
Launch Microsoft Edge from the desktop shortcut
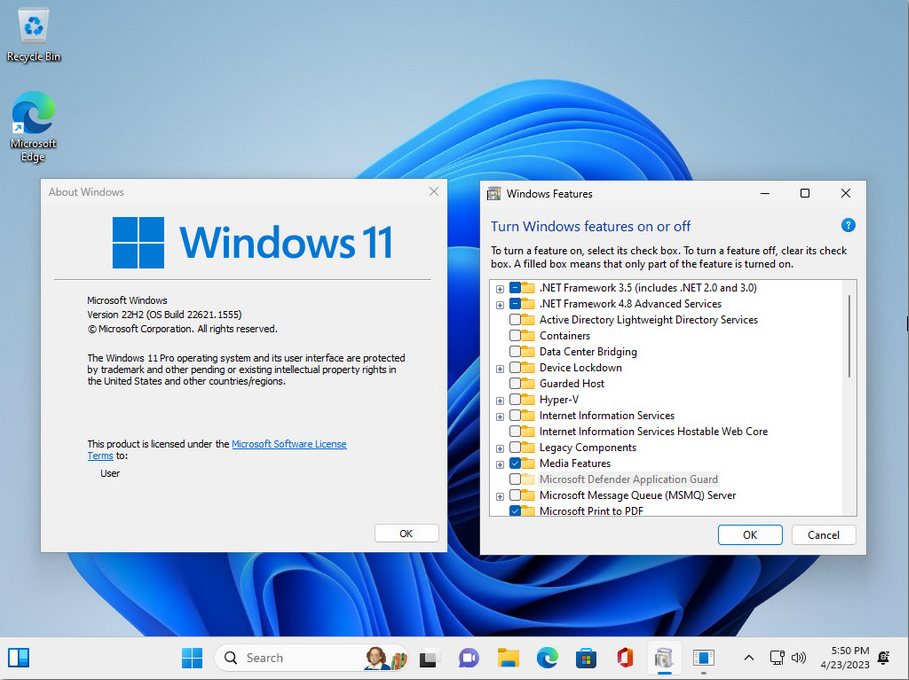(33, 126)
